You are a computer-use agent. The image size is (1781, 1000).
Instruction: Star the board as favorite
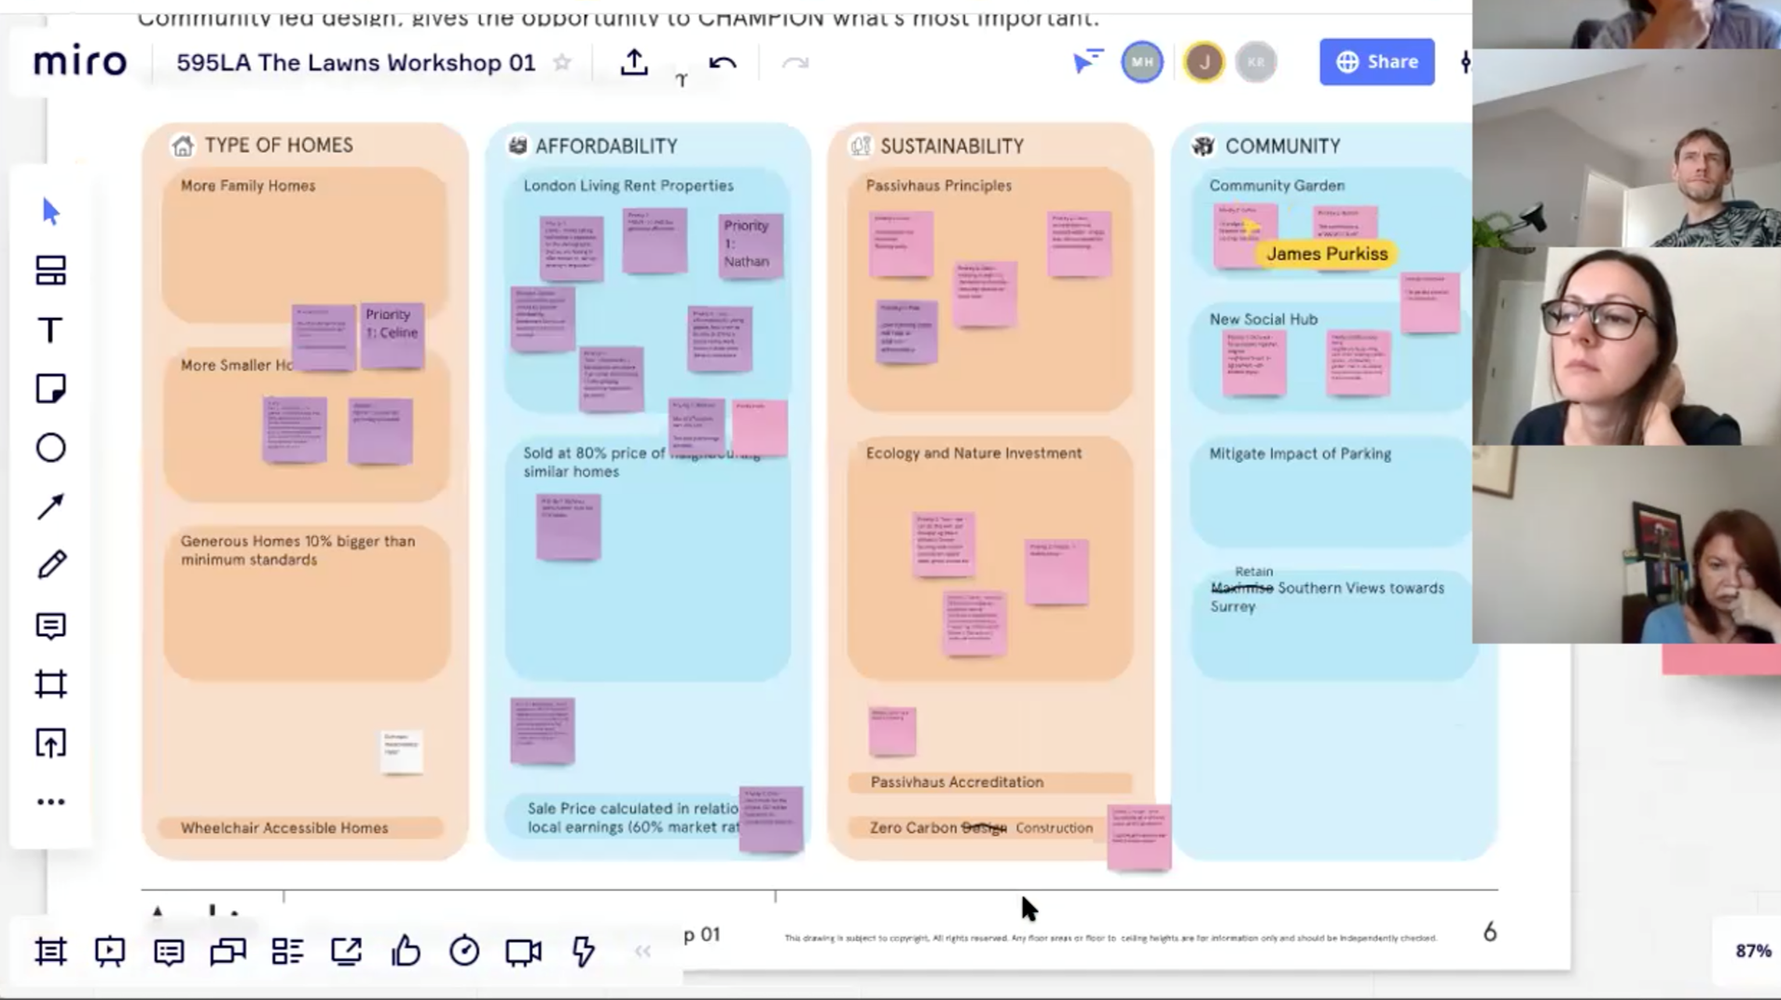(x=563, y=63)
